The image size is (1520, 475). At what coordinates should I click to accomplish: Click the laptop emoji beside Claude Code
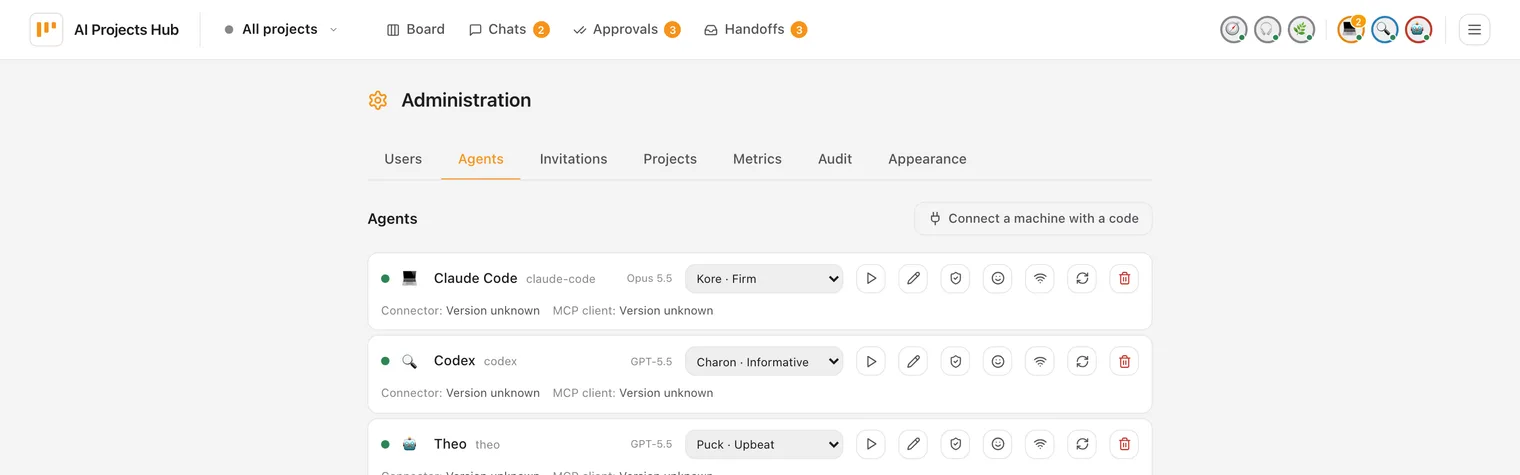[409, 278]
